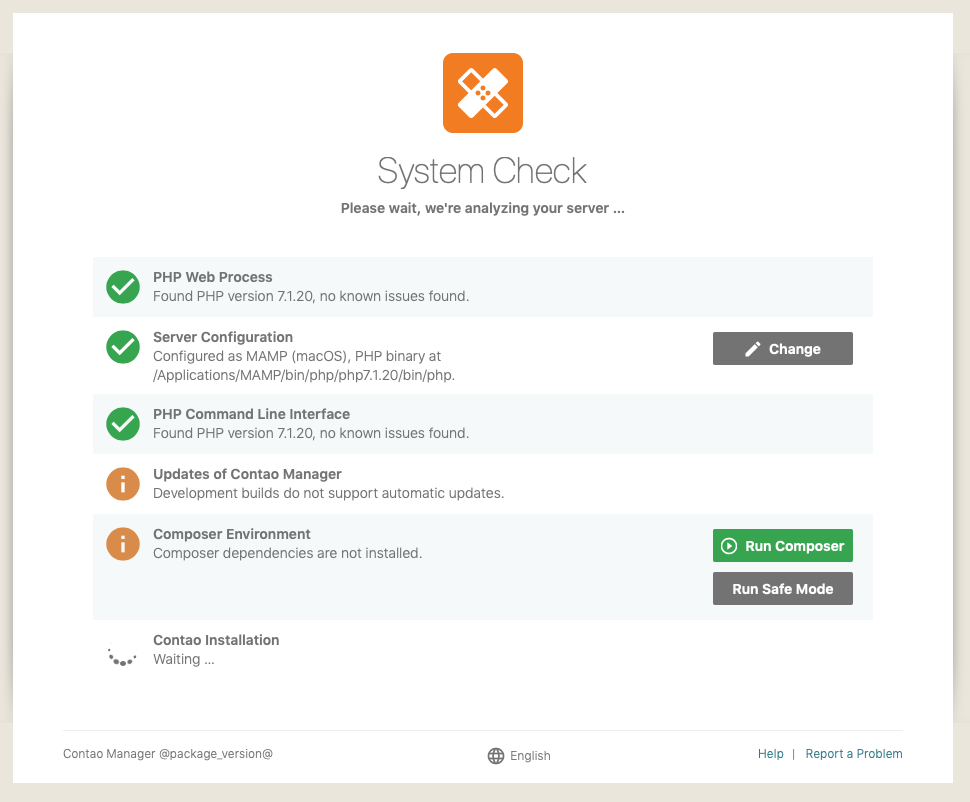The image size is (970, 802).
Task: Click the orange info icon for Composer Environment
Action: [x=122, y=544]
